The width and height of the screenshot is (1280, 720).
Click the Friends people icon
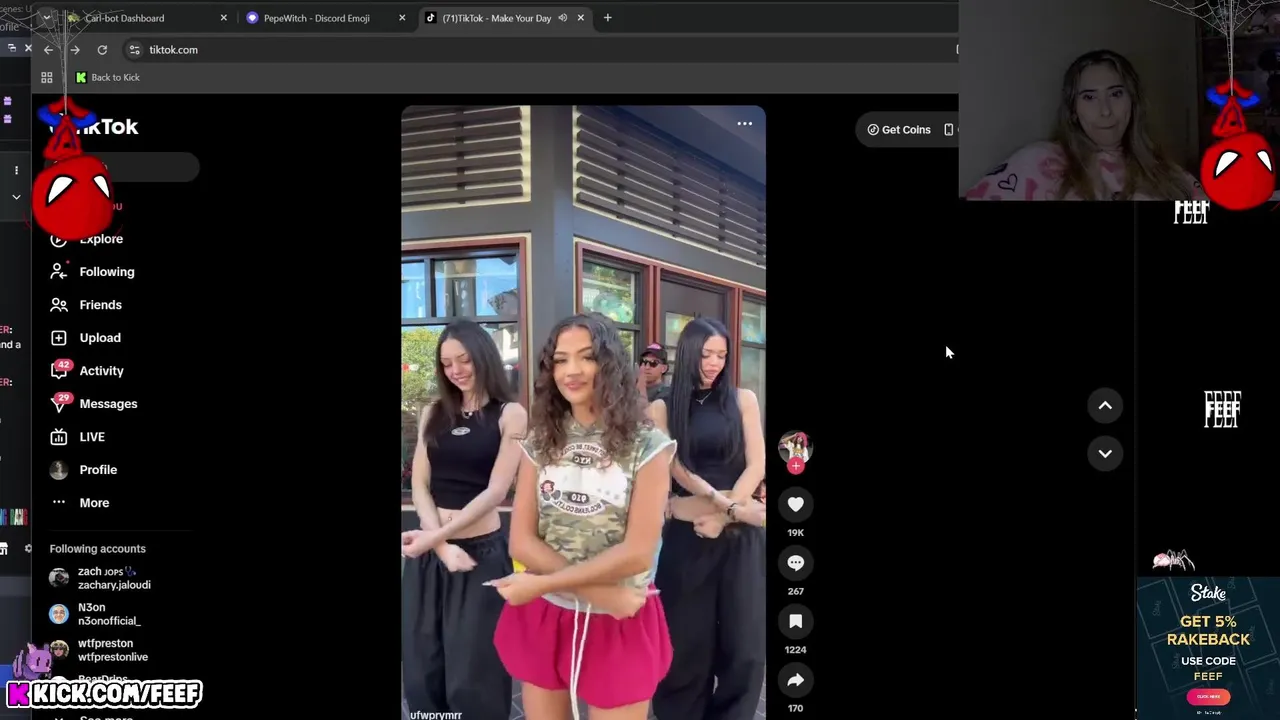(x=59, y=305)
